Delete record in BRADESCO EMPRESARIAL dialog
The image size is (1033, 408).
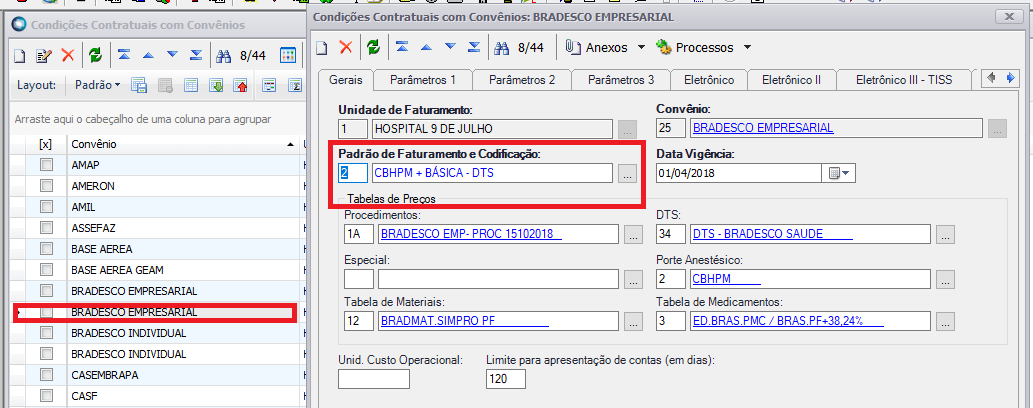(x=346, y=47)
